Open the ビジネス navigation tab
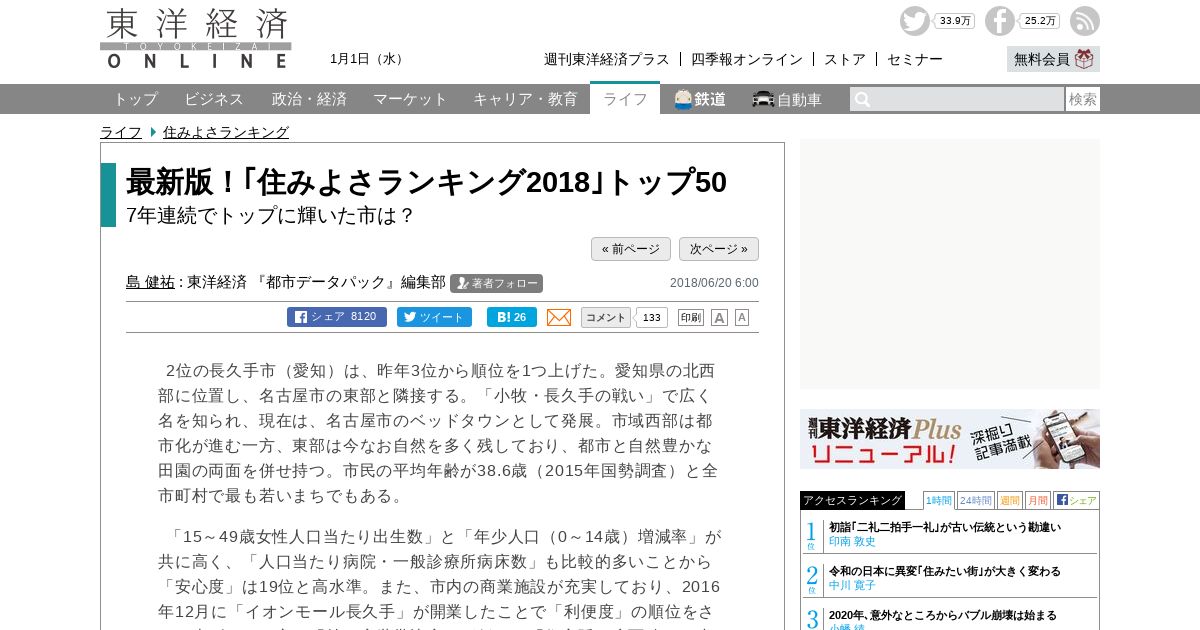The height and width of the screenshot is (630, 1200). coord(214,99)
